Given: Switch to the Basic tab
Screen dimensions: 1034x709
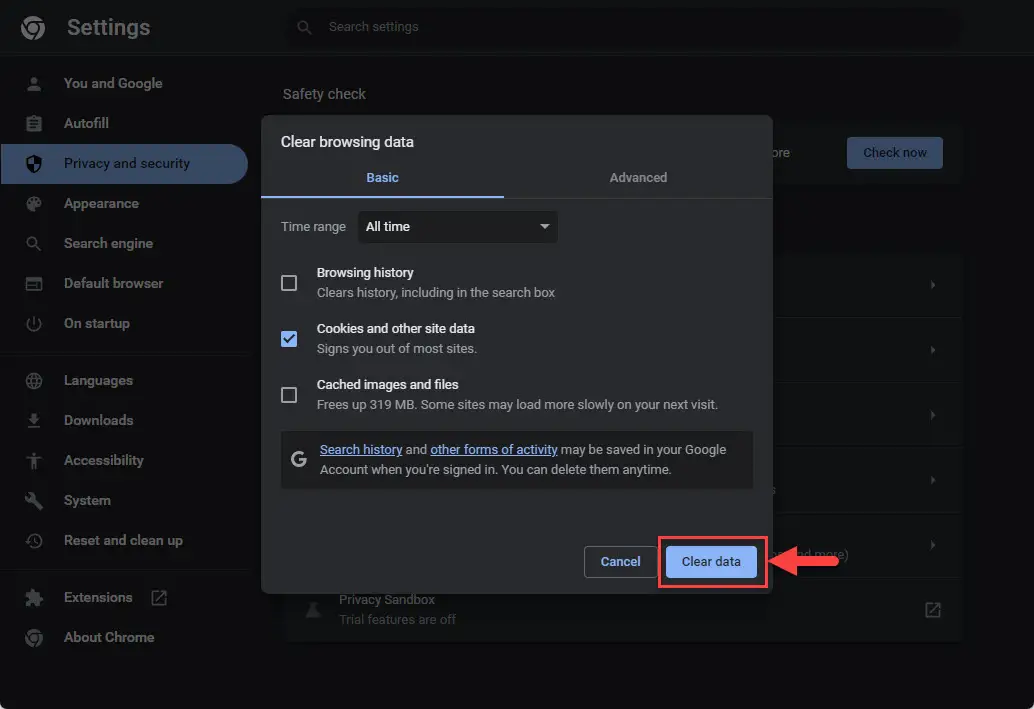Looking at the screenshot, I should 382,178.
